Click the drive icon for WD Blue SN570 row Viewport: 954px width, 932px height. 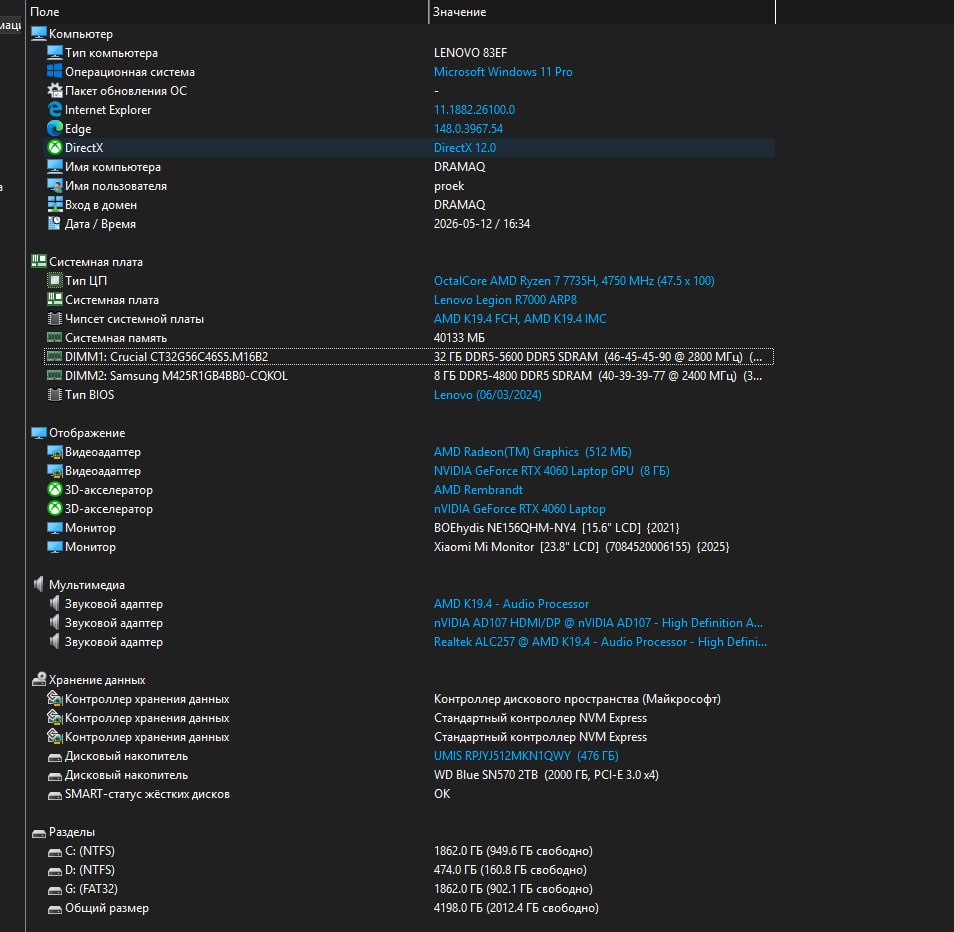(x=55, y=776)
